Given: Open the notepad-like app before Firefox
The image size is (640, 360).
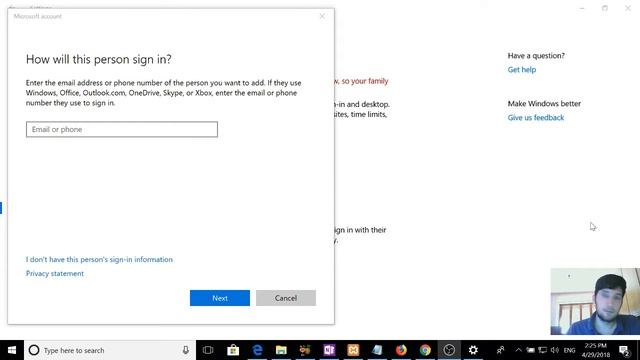Looking at the screenshot, I should tap(377, 350).
